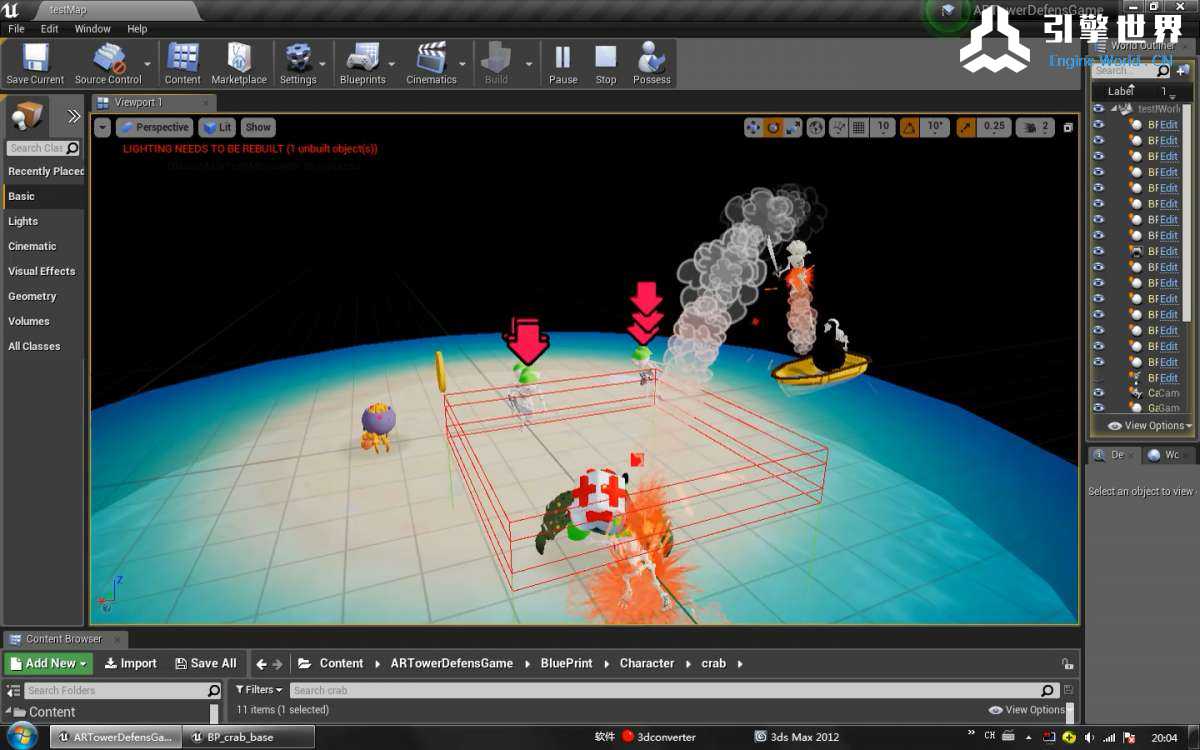Open the Cinematics toolbar icon

431,64
